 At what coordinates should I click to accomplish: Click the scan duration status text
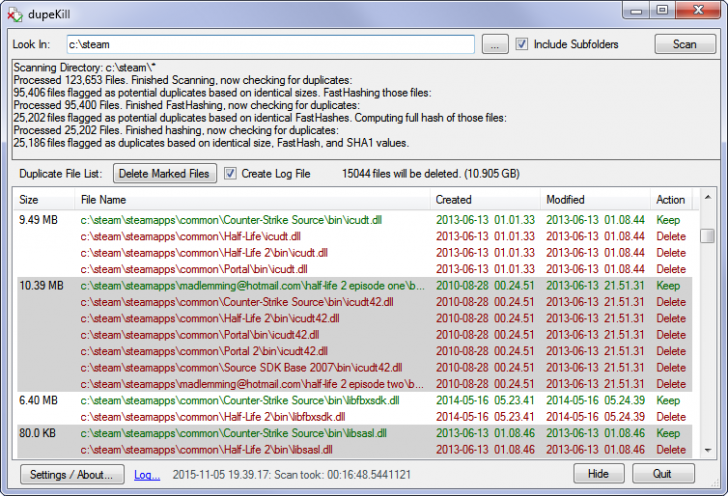coord(292,475)
